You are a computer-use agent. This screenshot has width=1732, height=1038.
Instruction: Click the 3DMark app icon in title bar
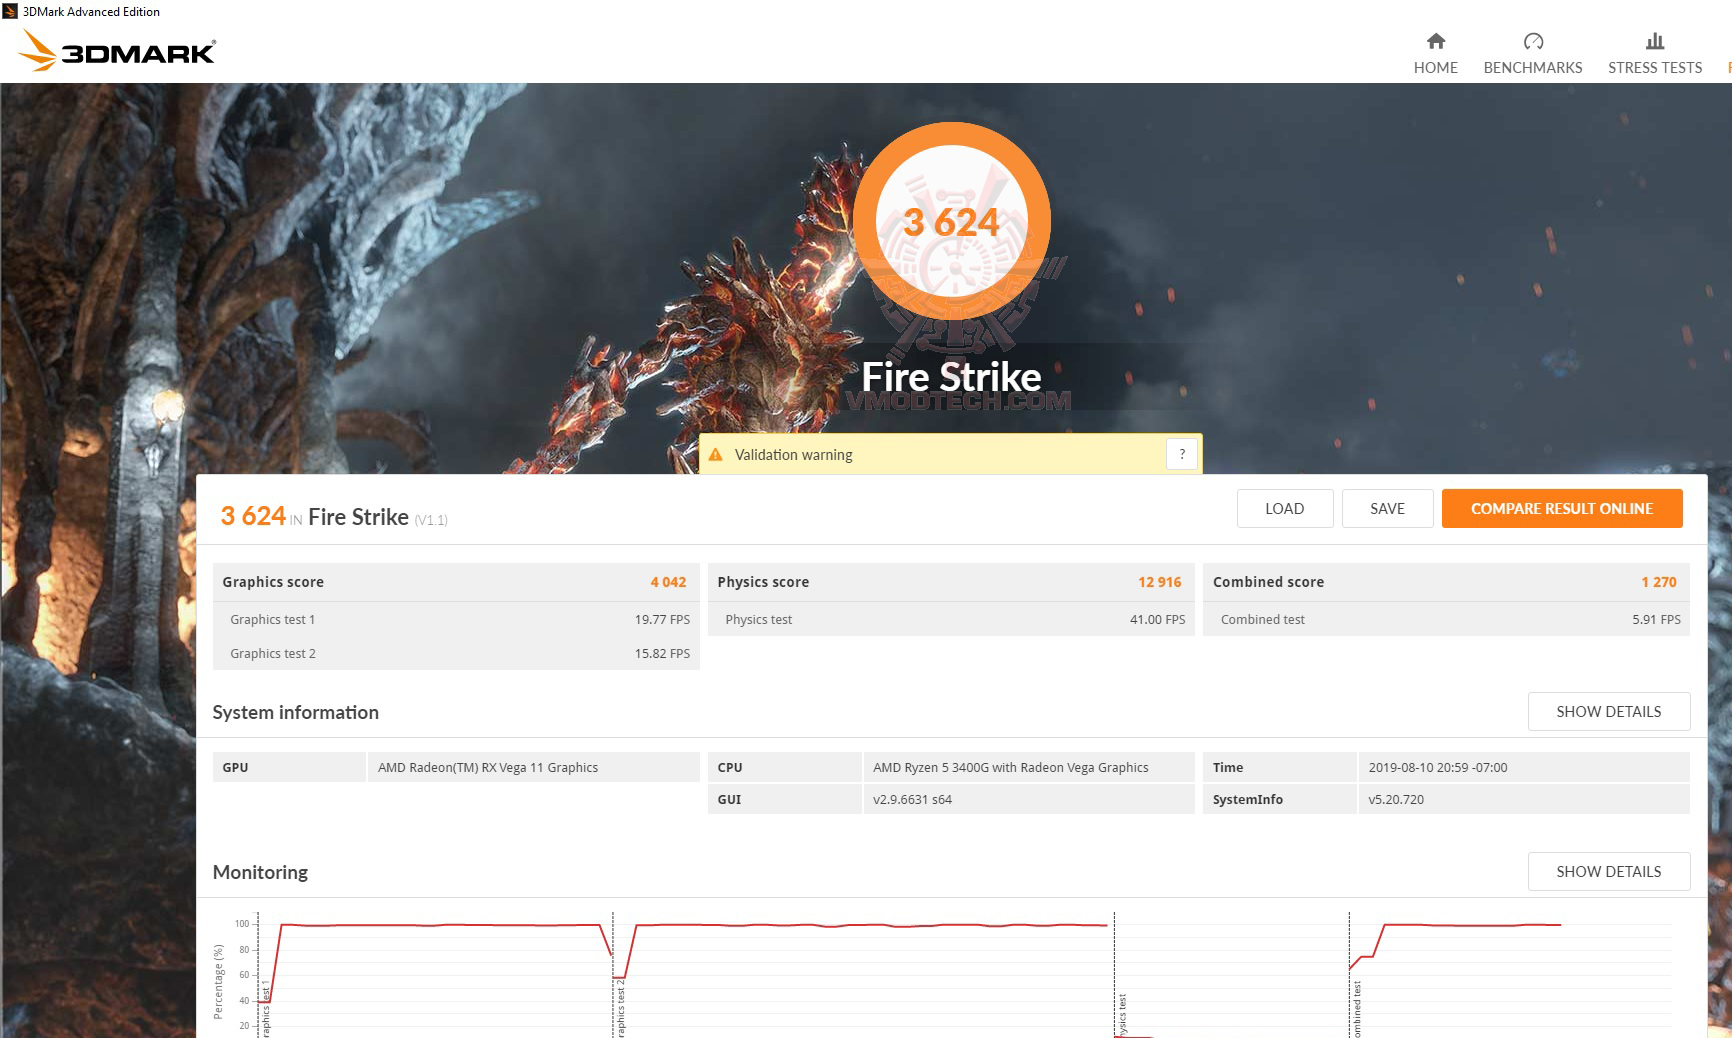pyautogui.click(x=10, y=11)
